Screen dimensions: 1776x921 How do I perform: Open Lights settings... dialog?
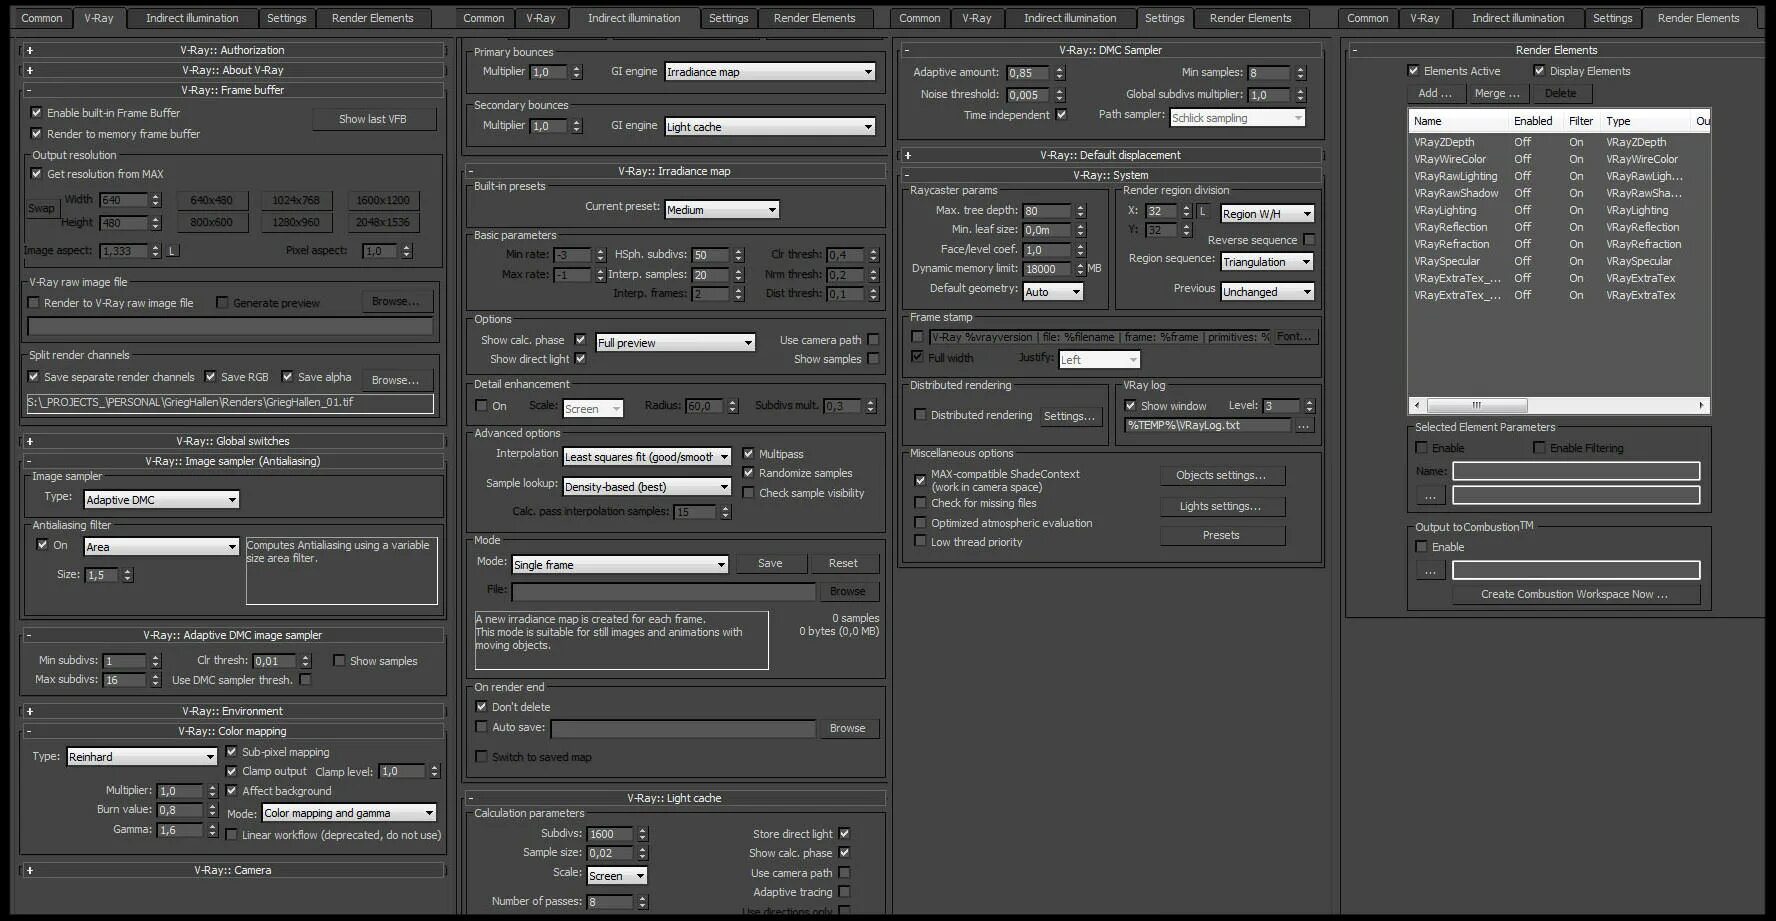pos(1221,507)
